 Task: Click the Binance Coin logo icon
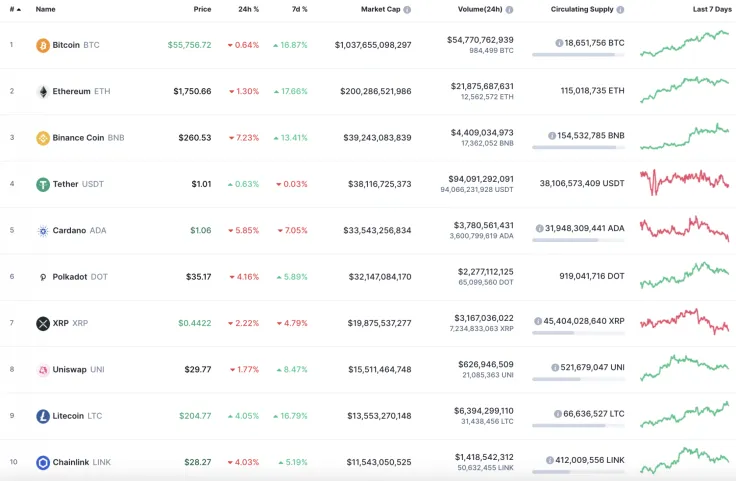tap(43, 138)
